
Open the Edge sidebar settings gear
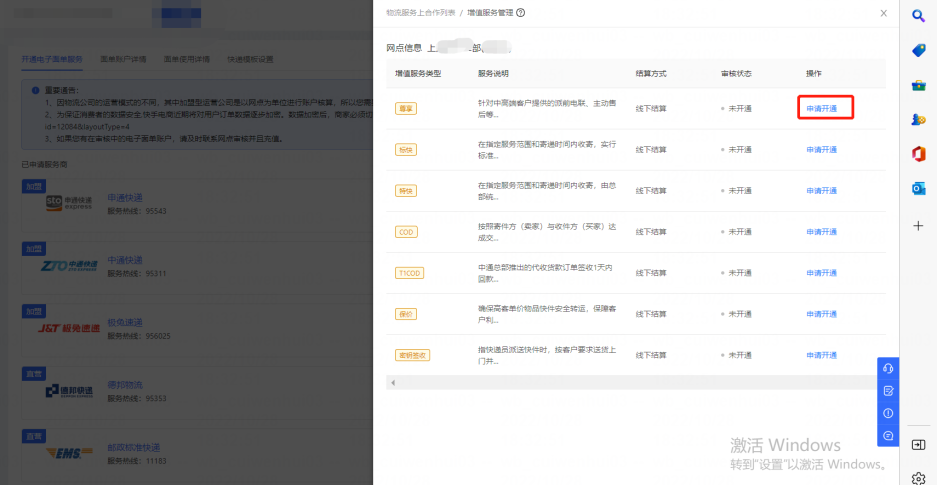(x=918, y=478)
